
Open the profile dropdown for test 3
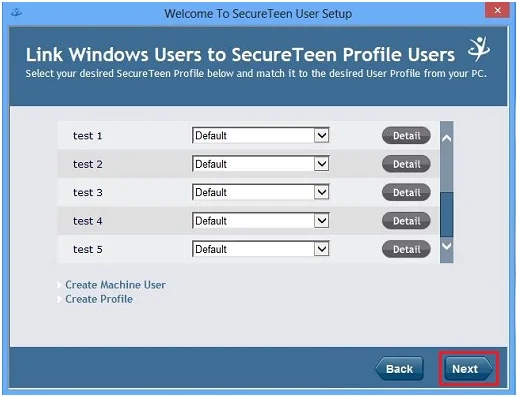tap(260, 192)
